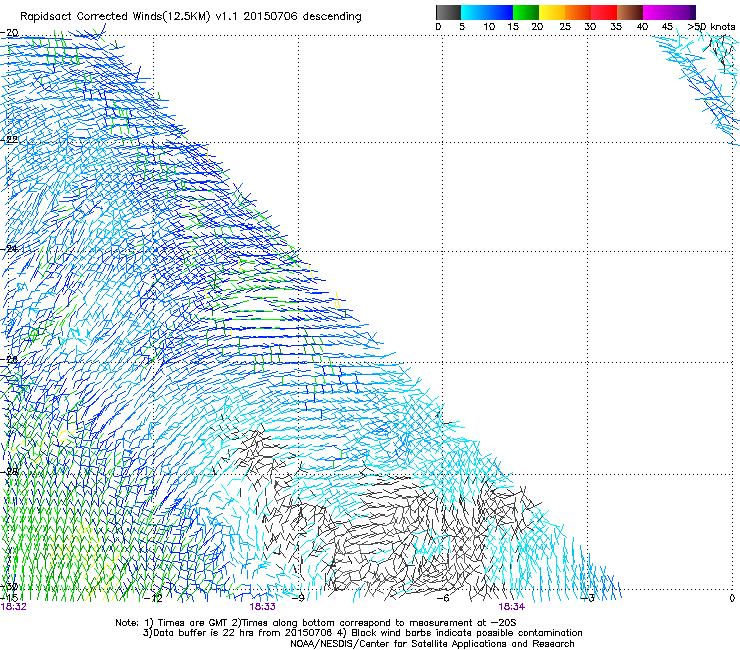Click the 0 longitude axis label

pyautogui.click(x=732, y=598)
